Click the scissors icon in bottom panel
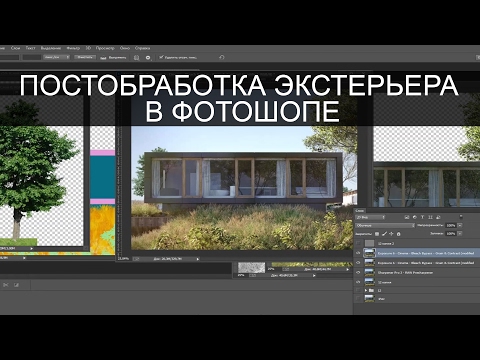Image resolution: width=480 pixels, height=360 pixels. click(x=6, y=285)
